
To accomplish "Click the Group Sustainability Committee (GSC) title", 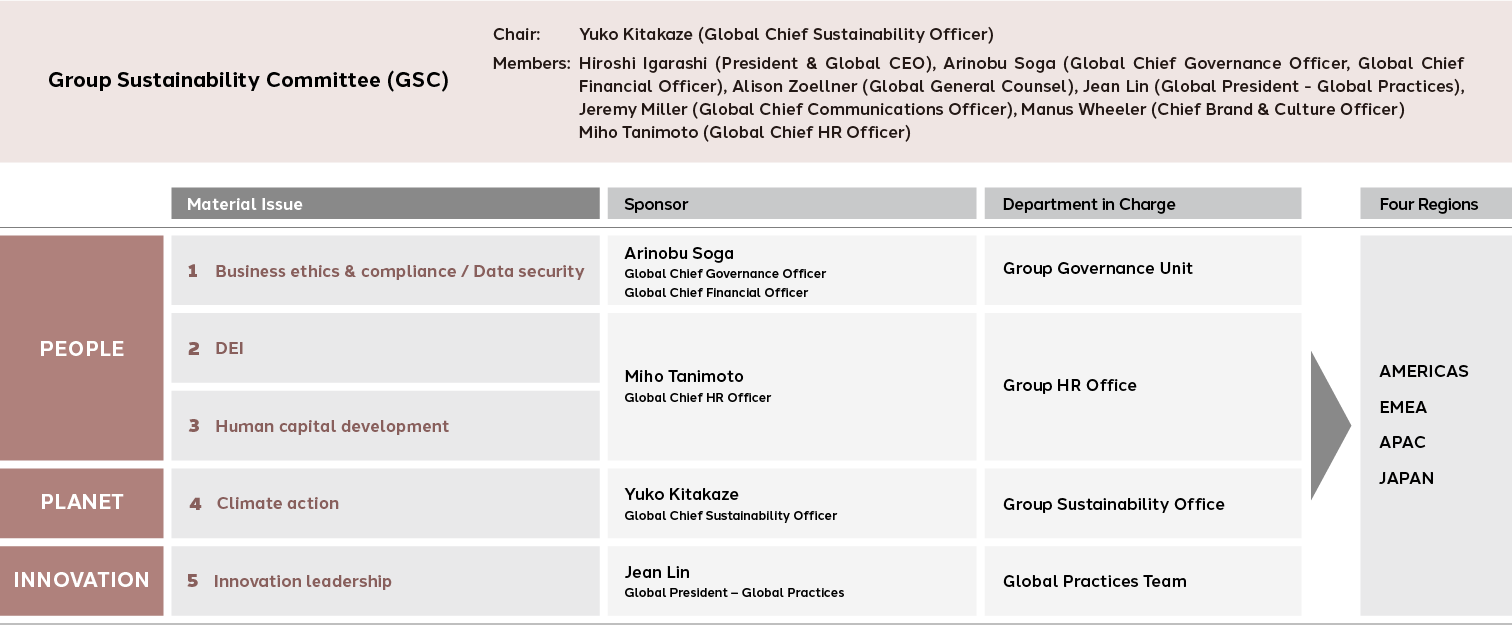I will (248, 81).
